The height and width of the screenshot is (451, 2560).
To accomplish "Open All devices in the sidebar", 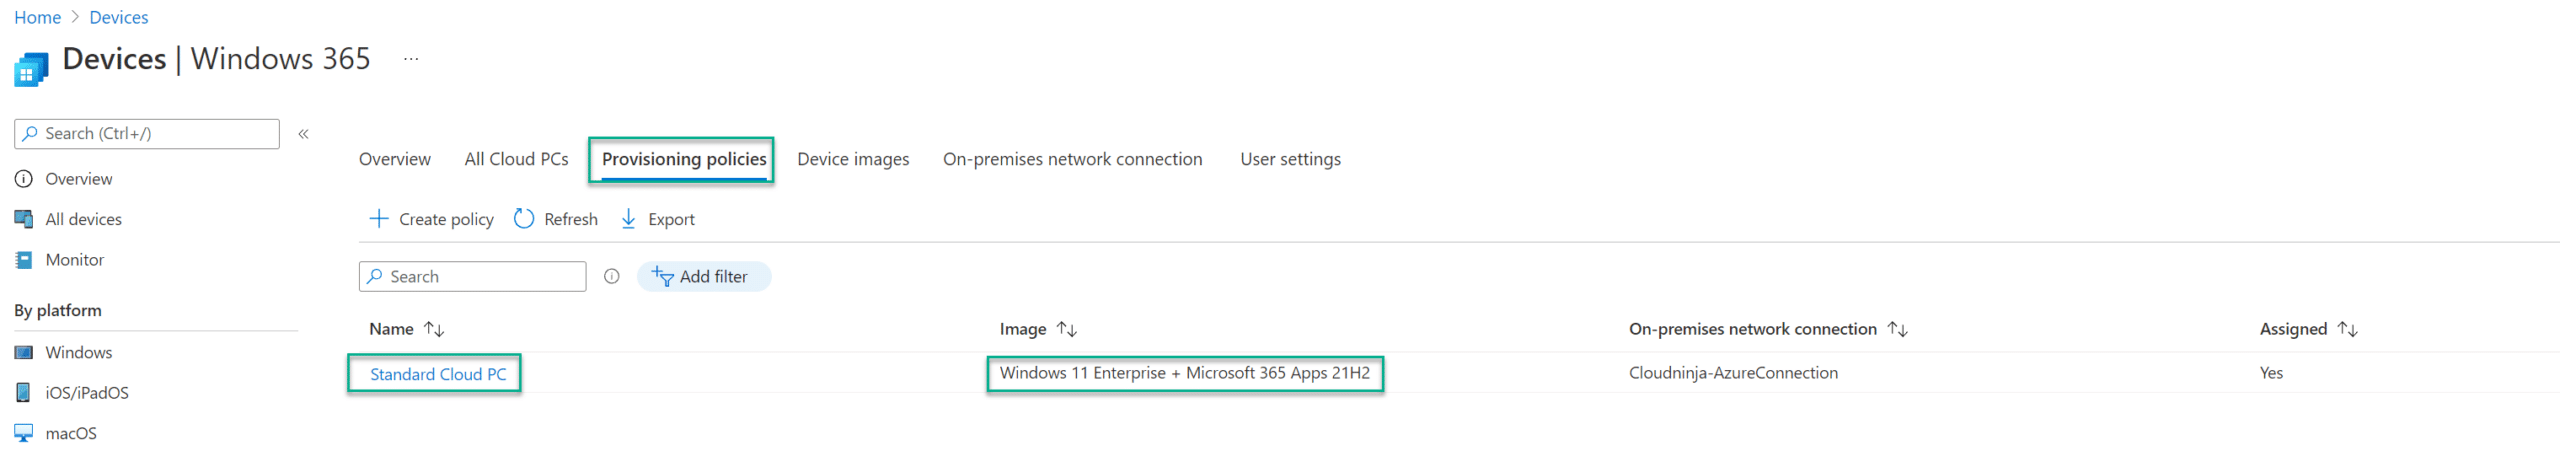I will (83, 219).
